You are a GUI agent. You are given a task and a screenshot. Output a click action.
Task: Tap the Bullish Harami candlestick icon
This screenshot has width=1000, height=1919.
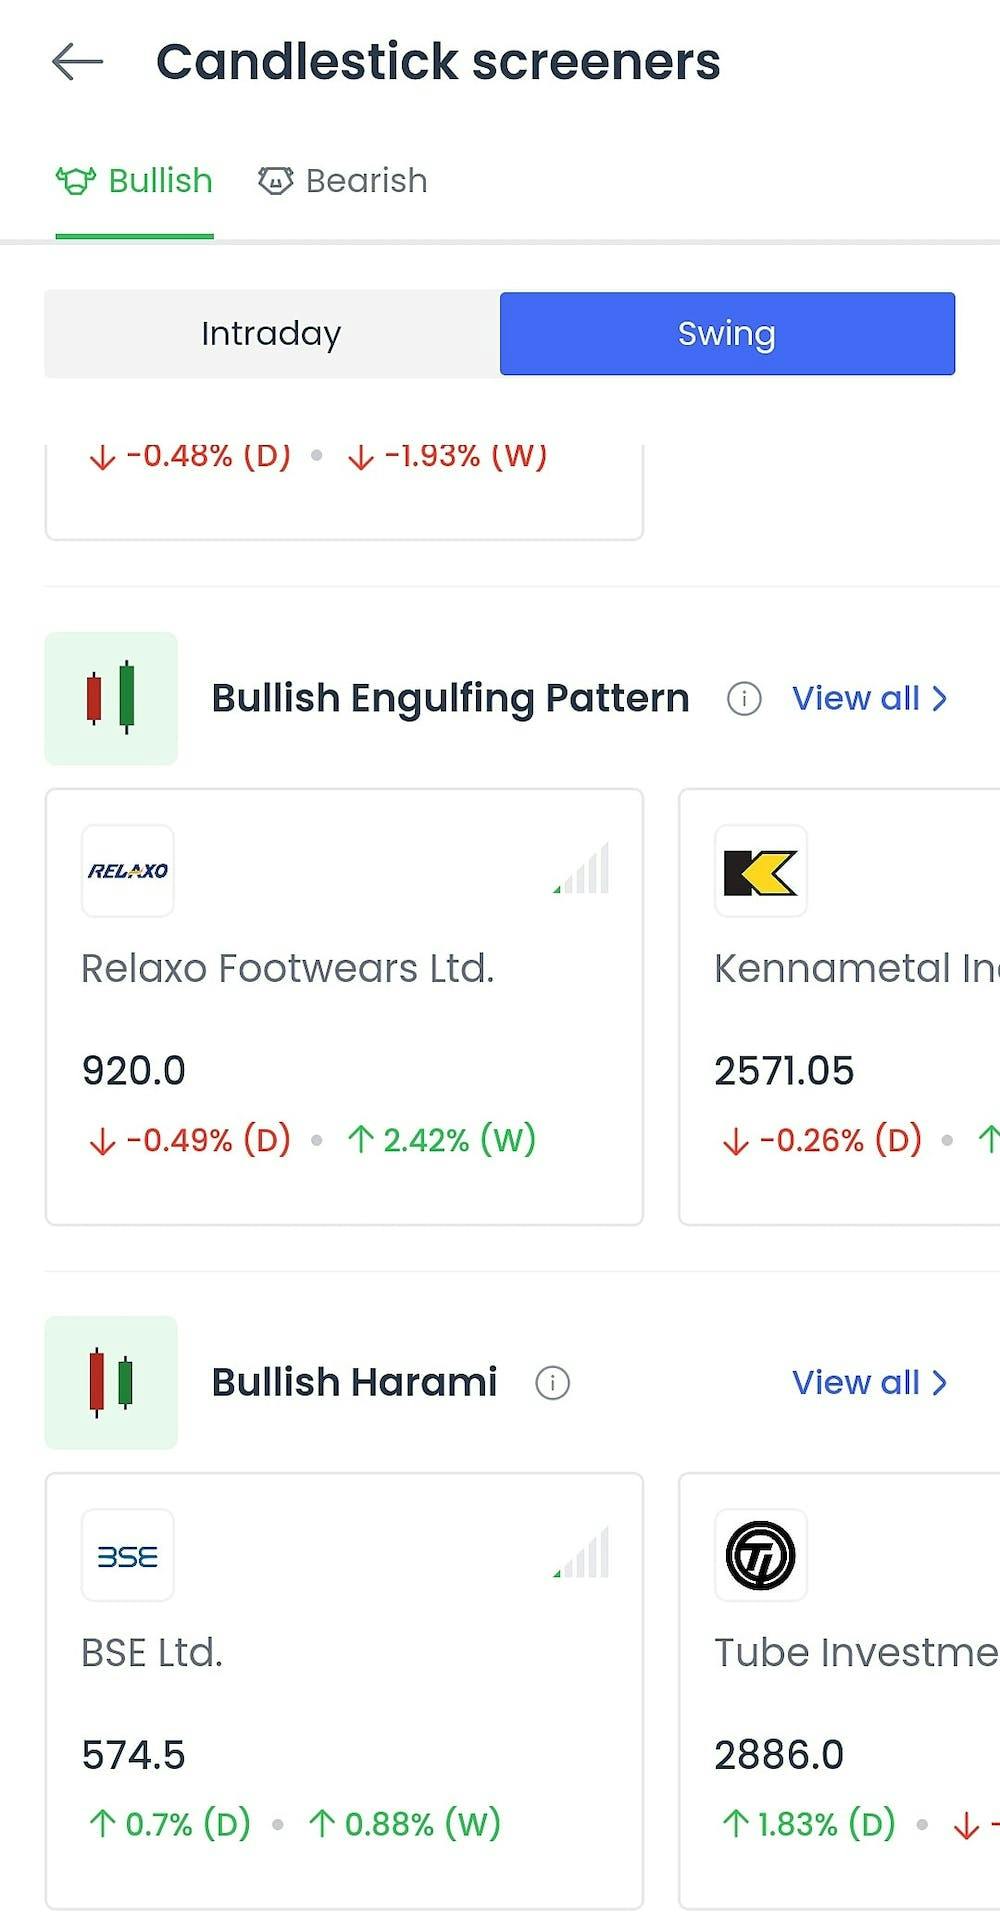[111, 1383]
